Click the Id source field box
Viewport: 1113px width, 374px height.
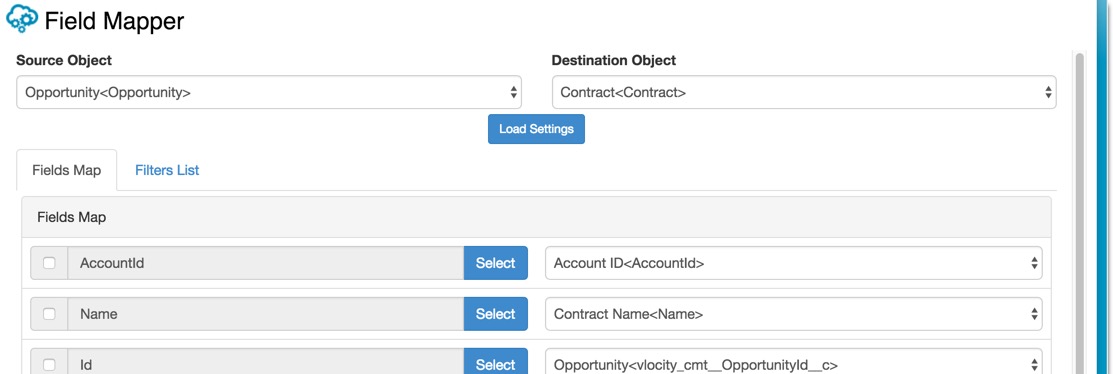pyautogui.click(x=265, y=361)
